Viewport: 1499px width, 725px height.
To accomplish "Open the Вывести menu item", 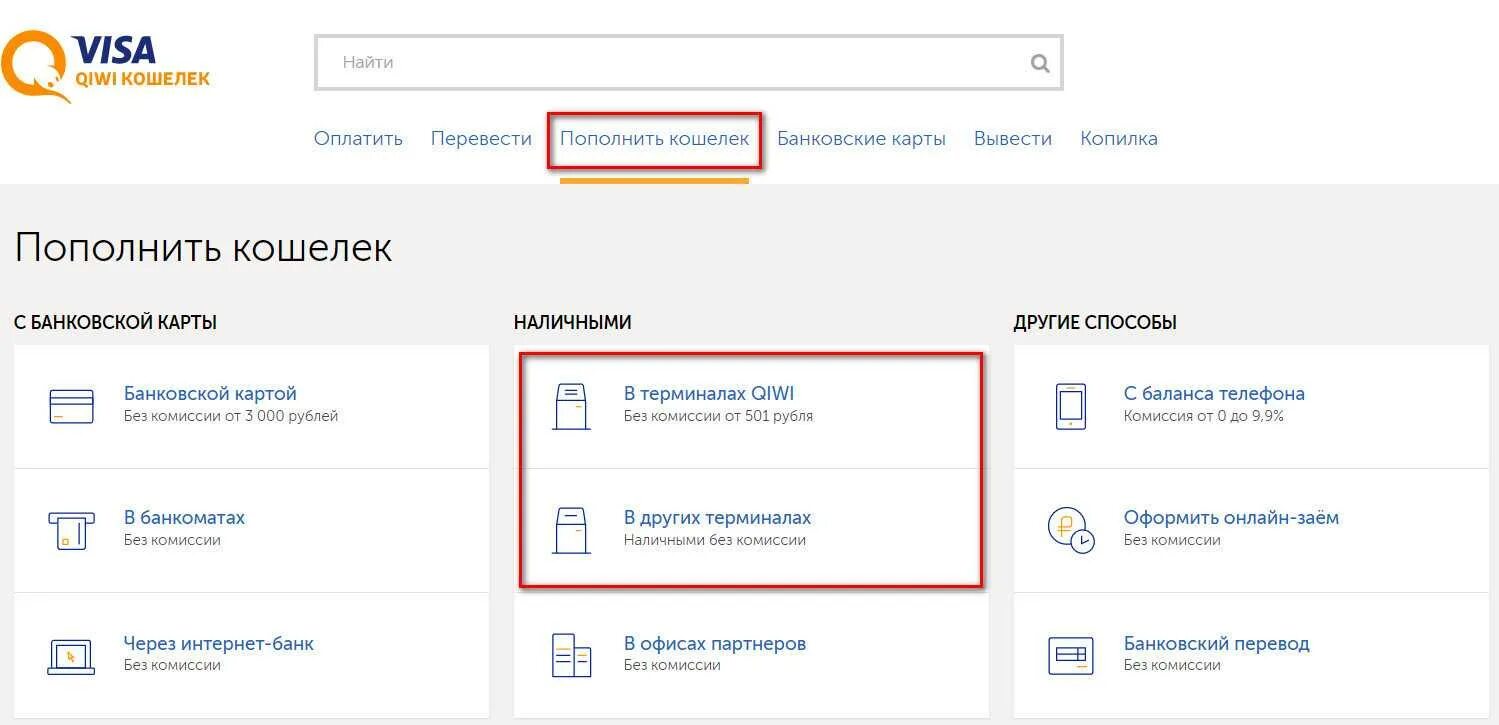I will pos(1013,139).
